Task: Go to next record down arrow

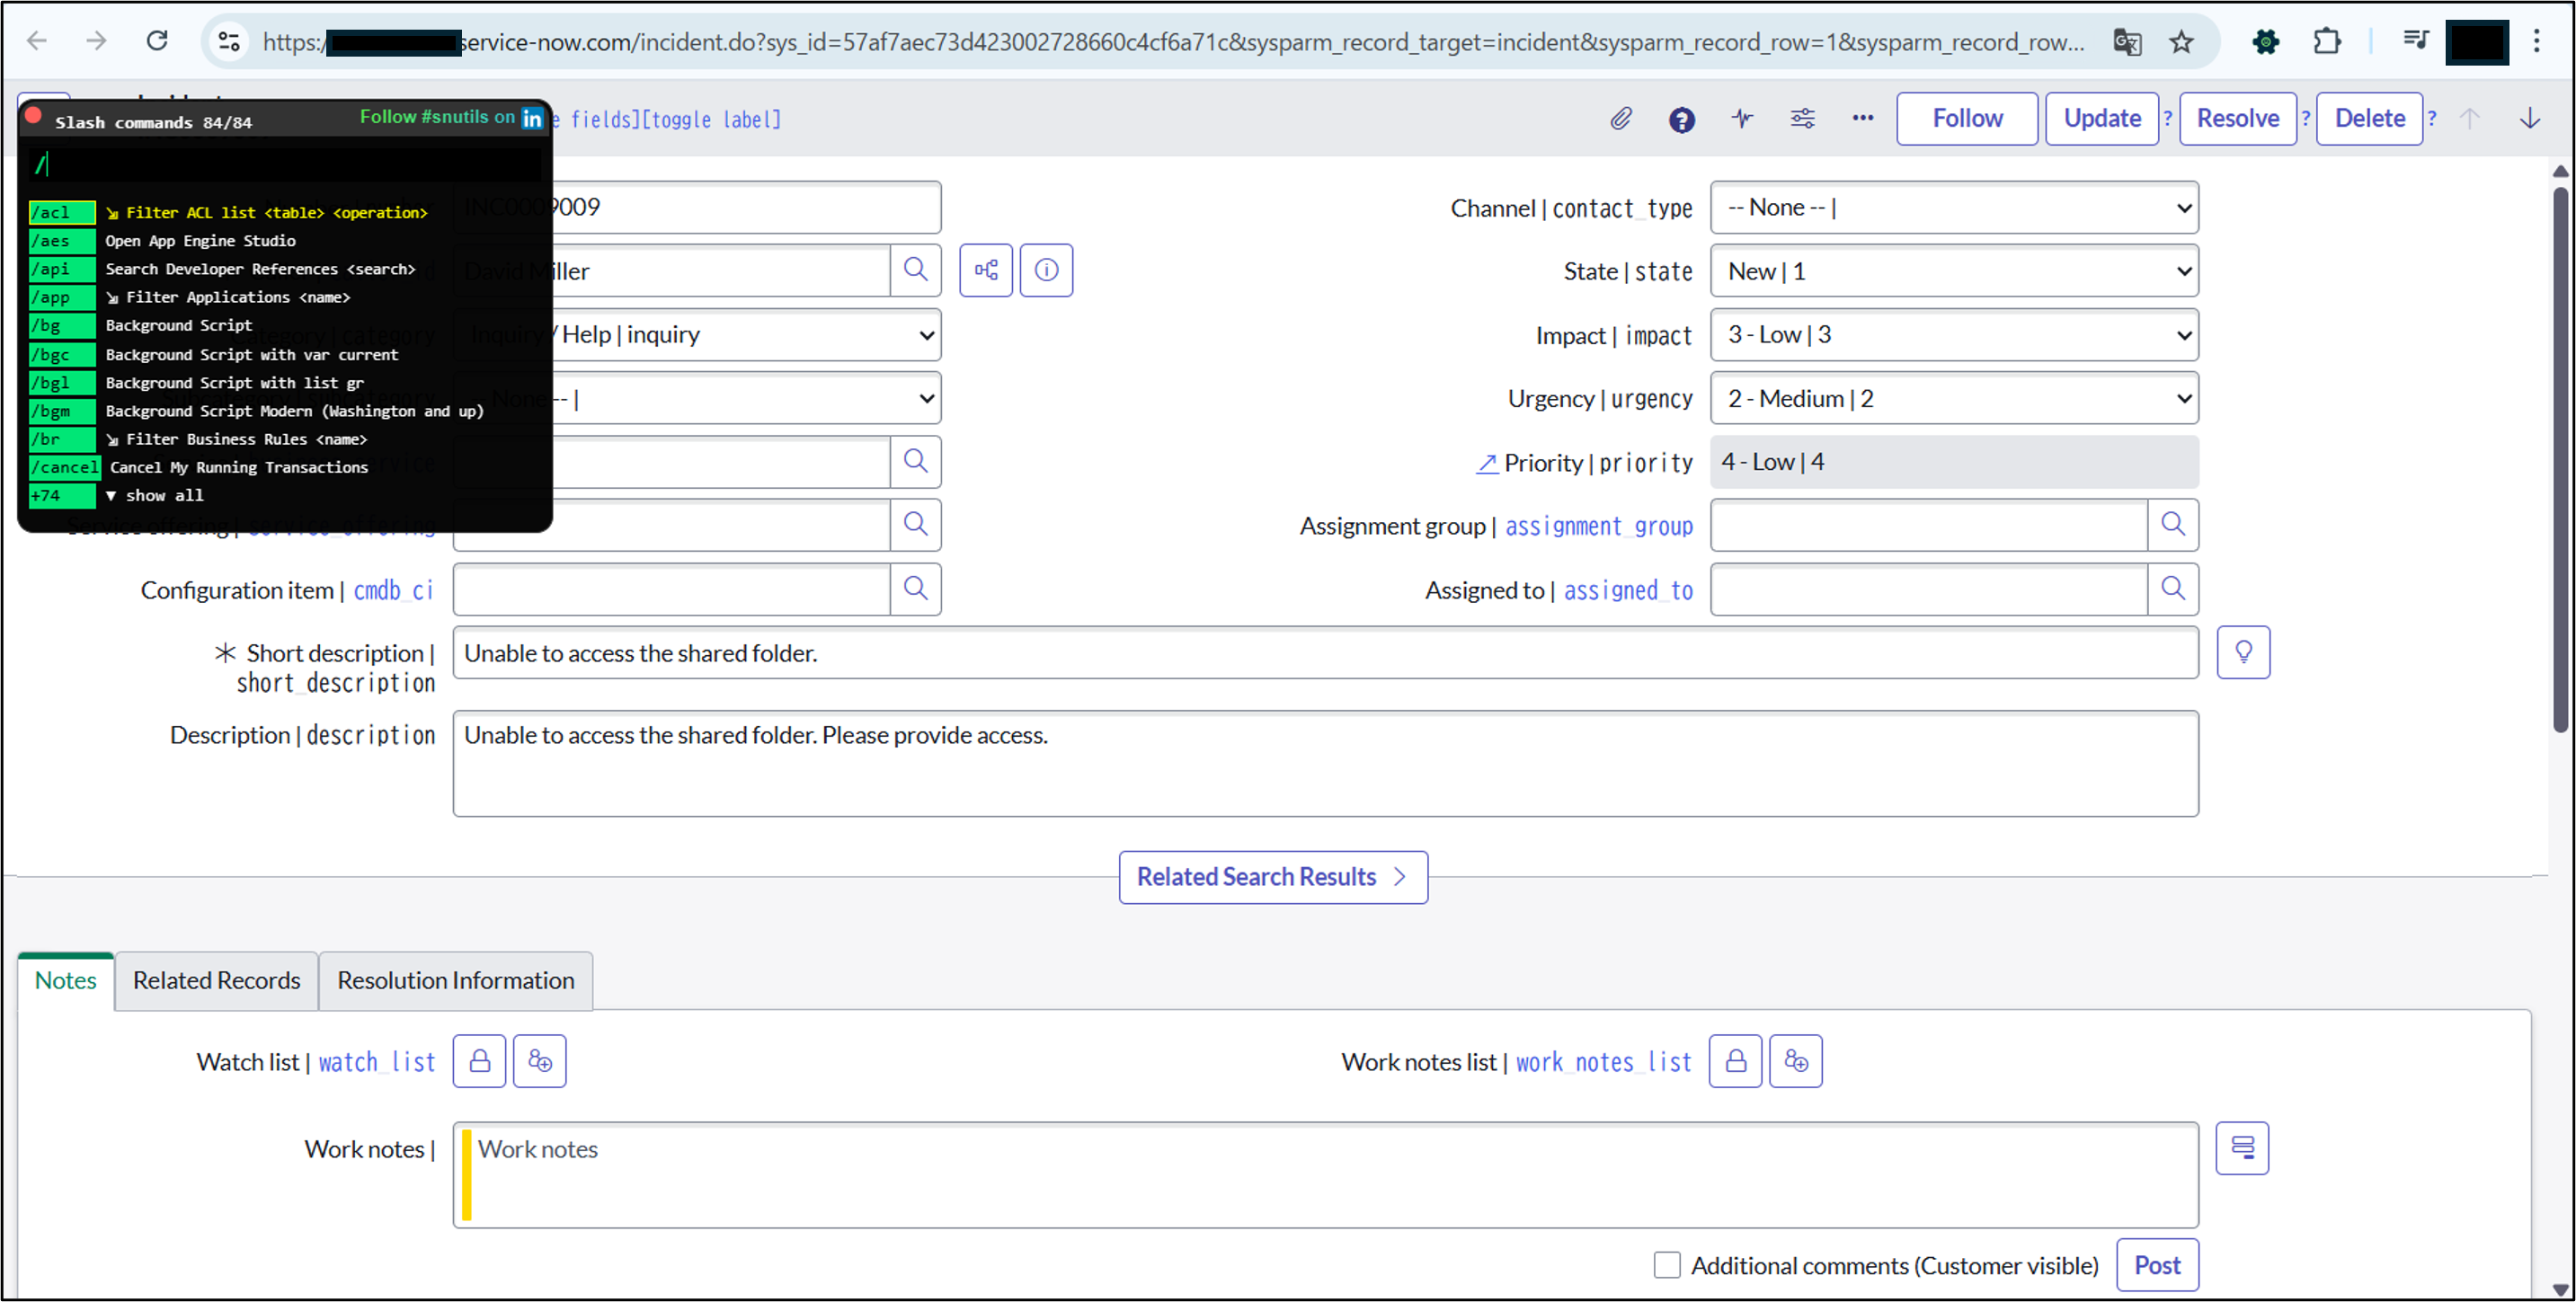Action: (2530, 119)
